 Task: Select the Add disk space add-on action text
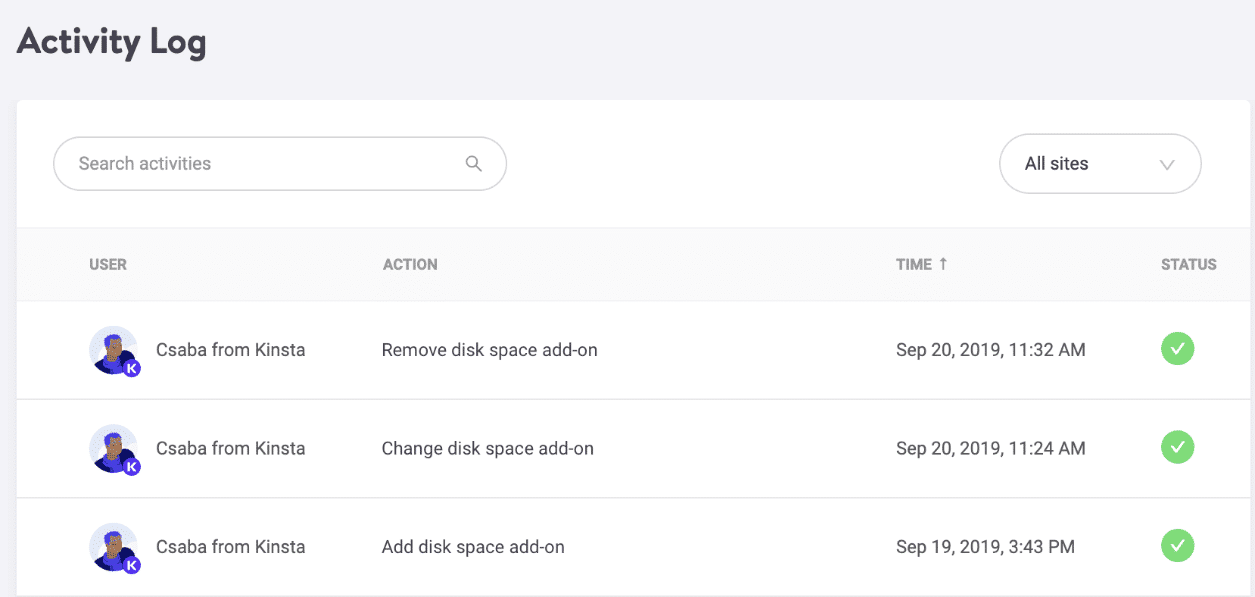pos(473,547)
